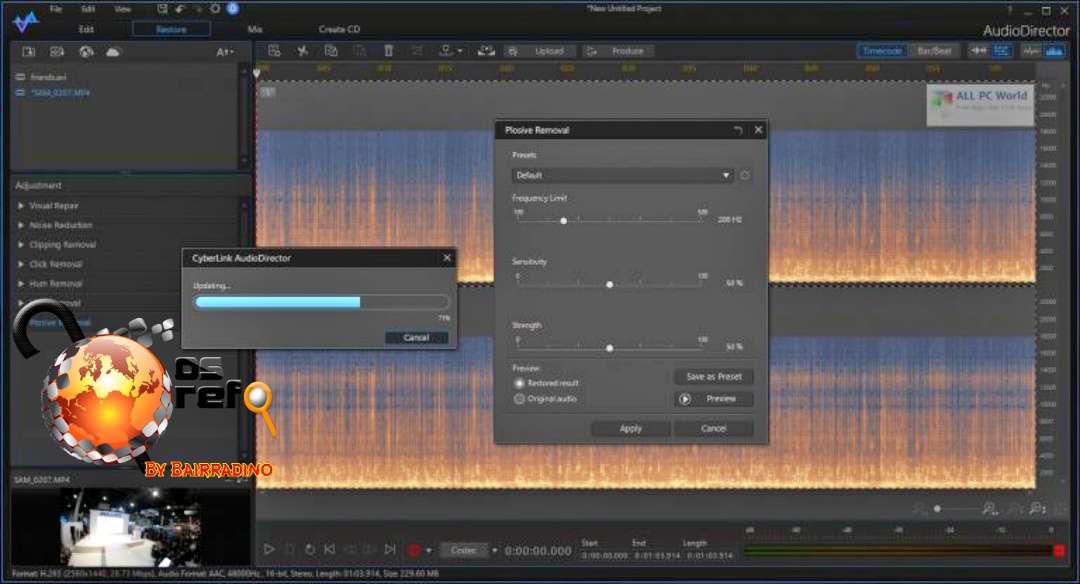Click the blue notification circle icon
This screenshot has width=1080, height=584.
(x=233, y=9)
